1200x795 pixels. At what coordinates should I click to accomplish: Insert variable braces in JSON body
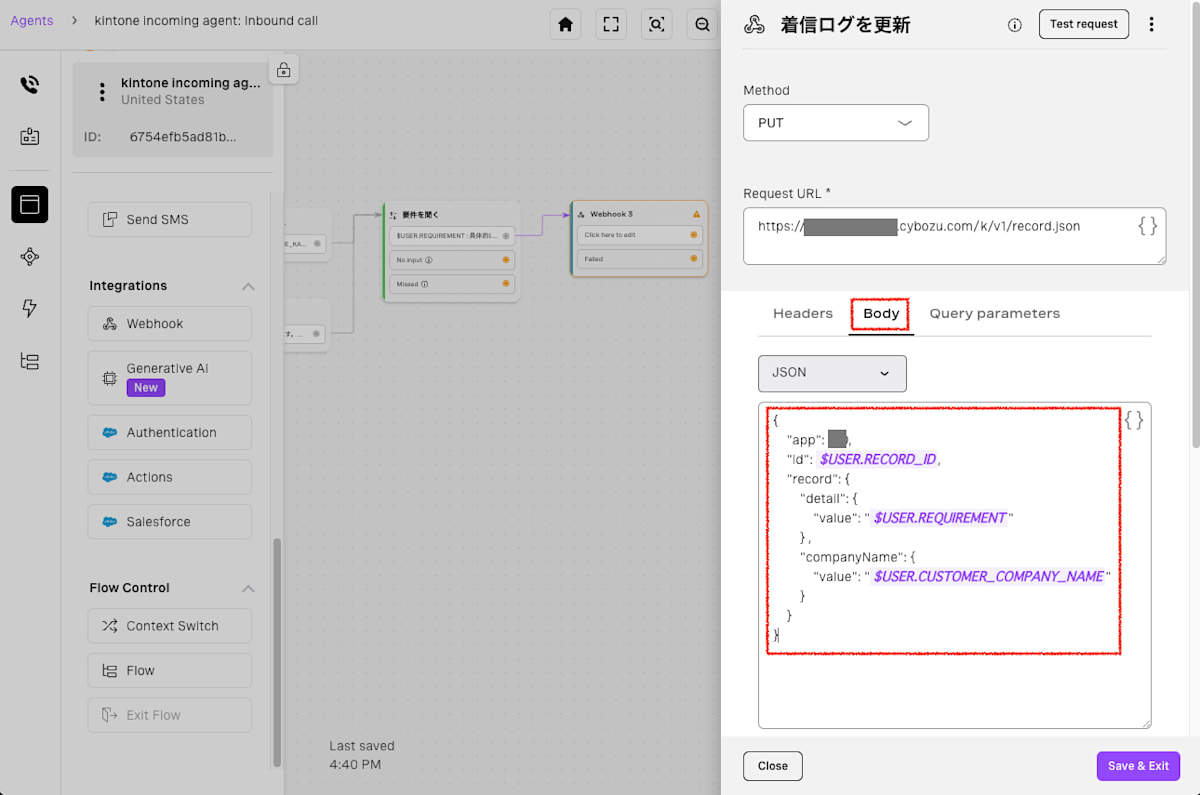pos(1134,420)
